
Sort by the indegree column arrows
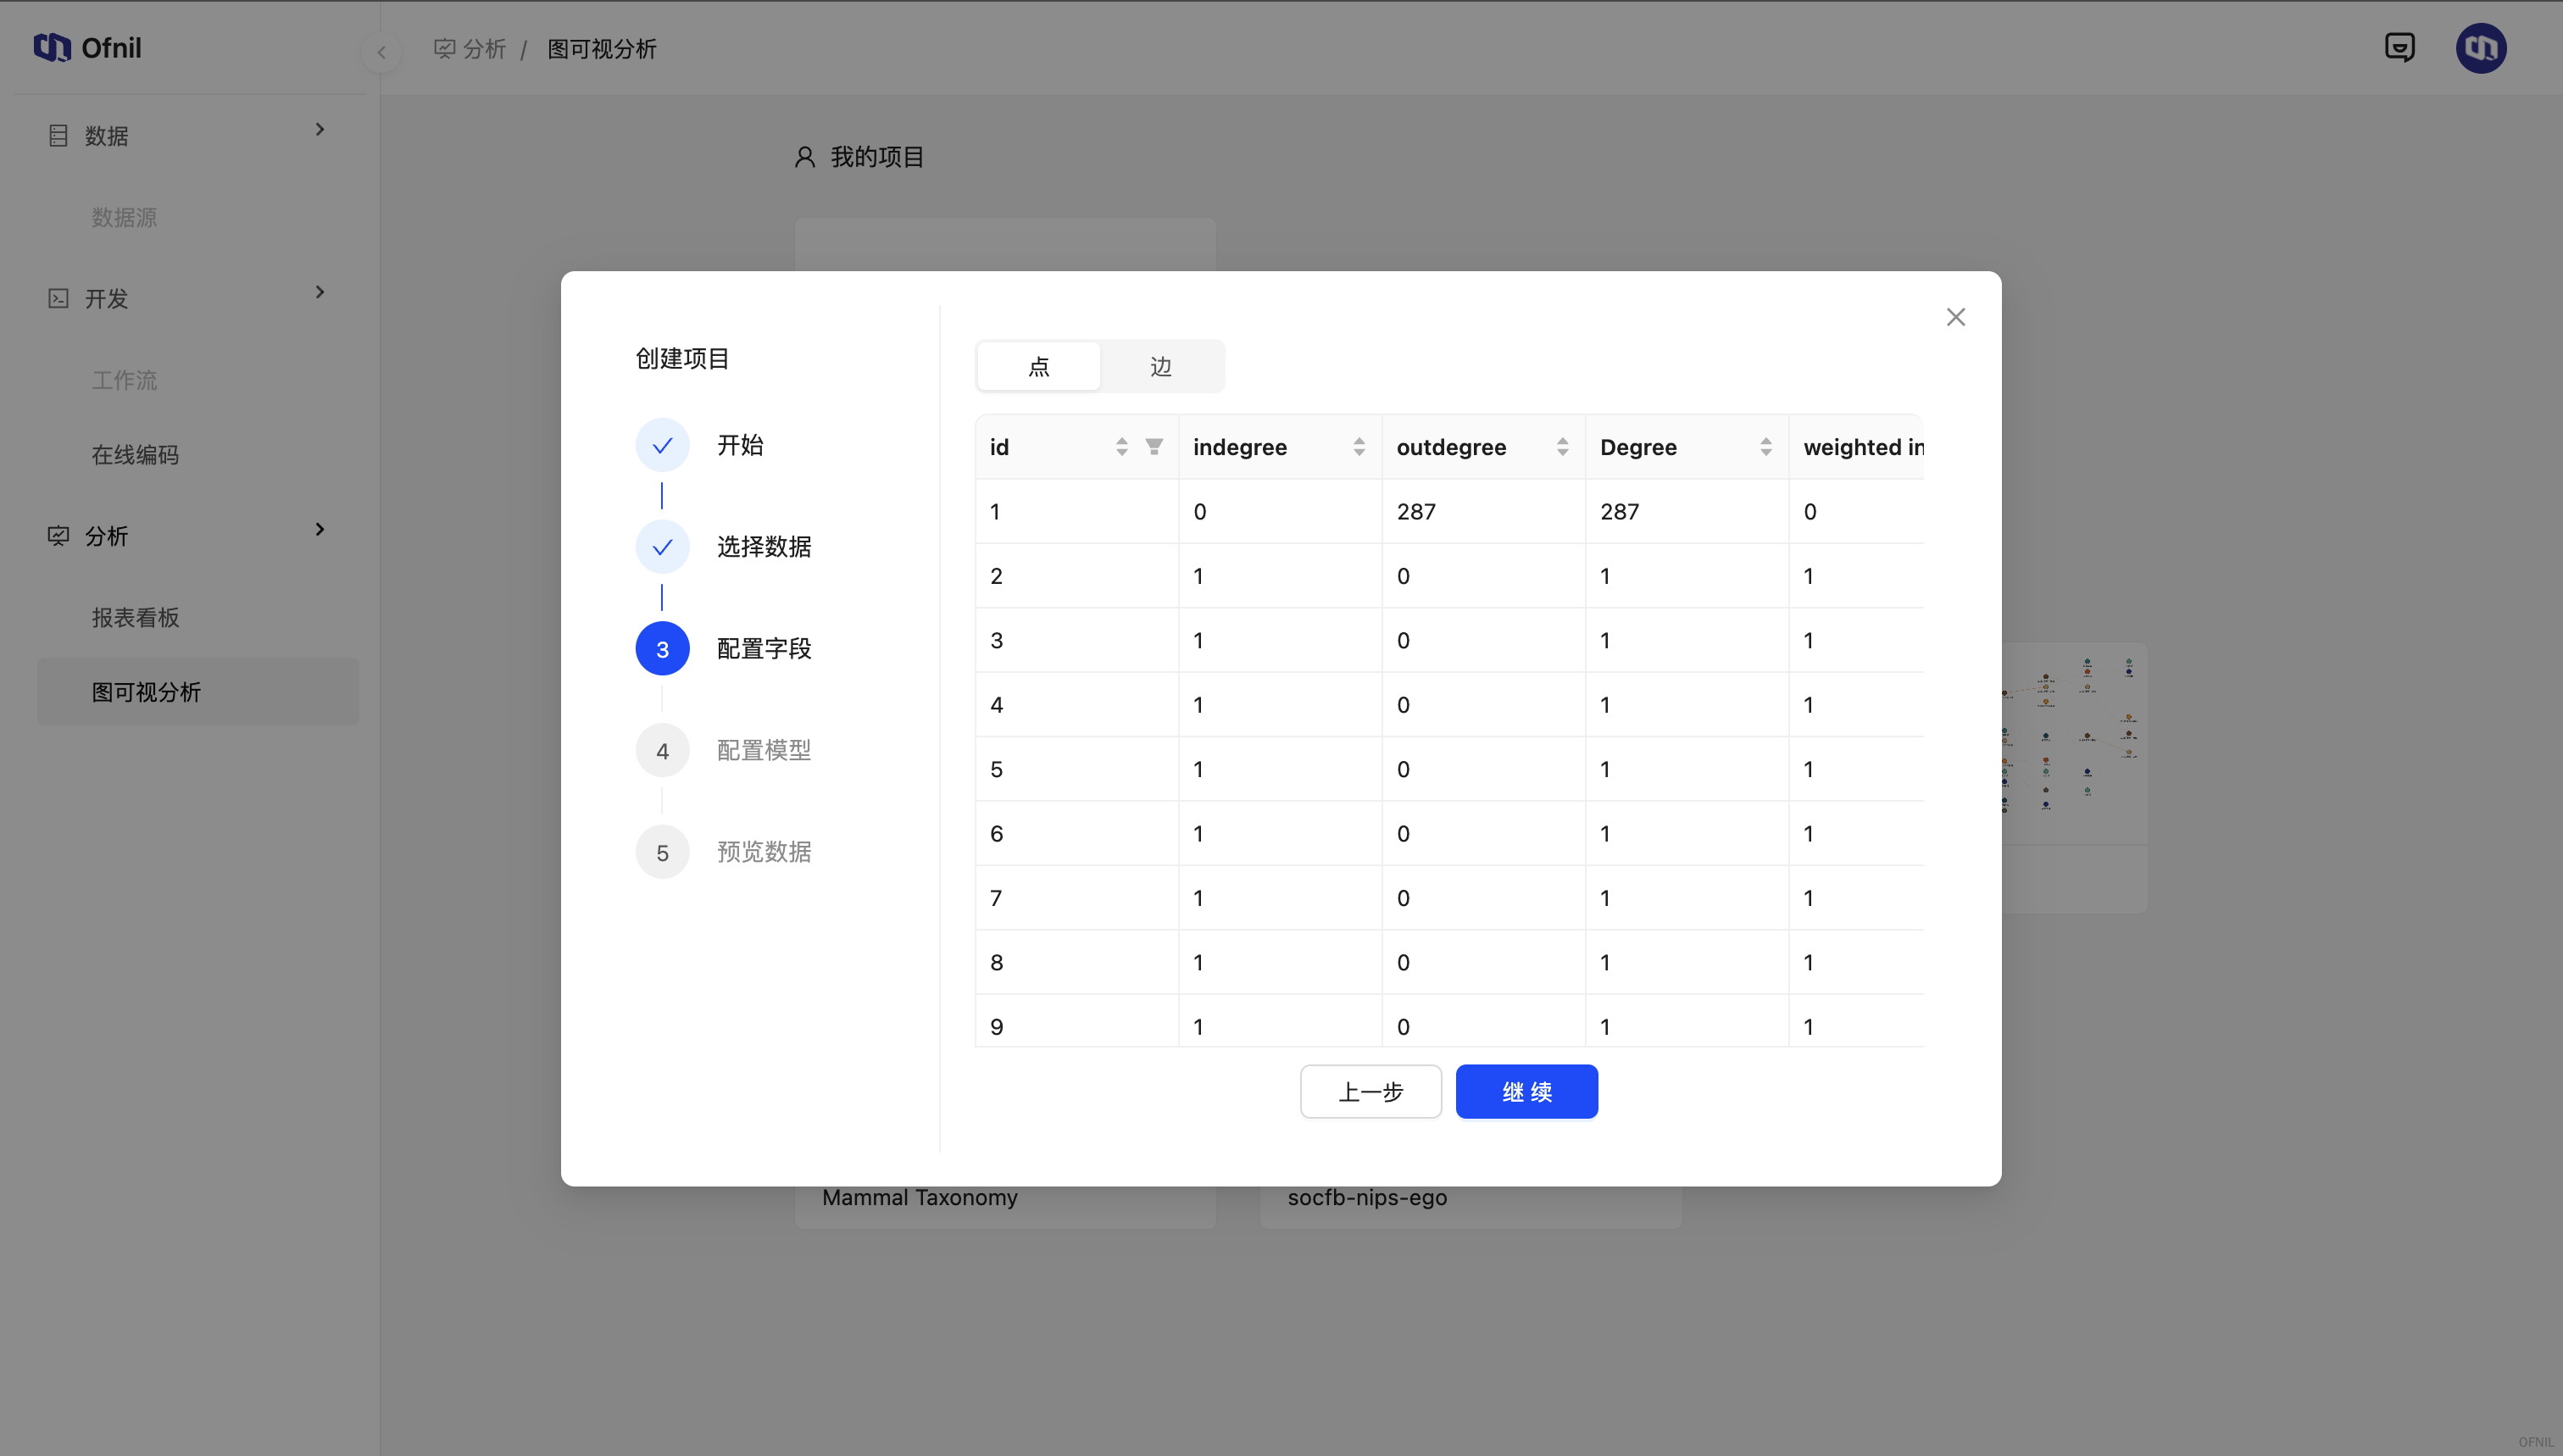click(x=1358, y=447)
